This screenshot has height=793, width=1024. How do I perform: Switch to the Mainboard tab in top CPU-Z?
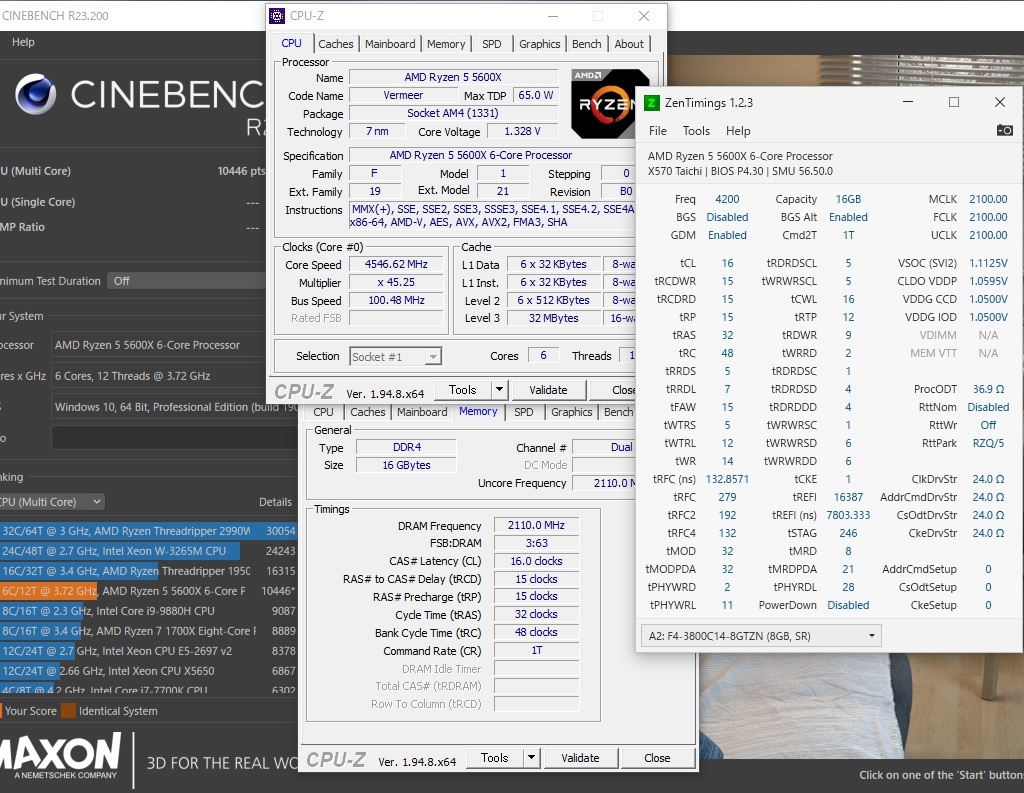[390, 44]
